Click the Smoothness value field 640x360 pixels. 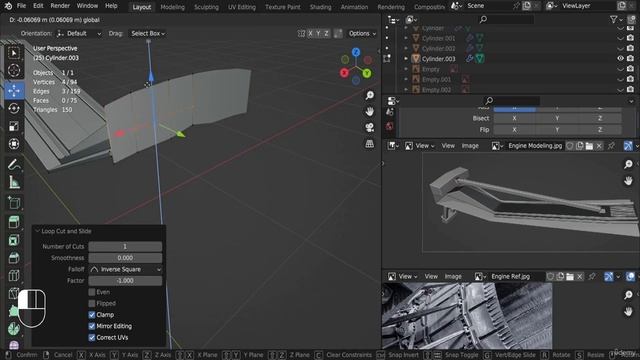click(125, 258)
